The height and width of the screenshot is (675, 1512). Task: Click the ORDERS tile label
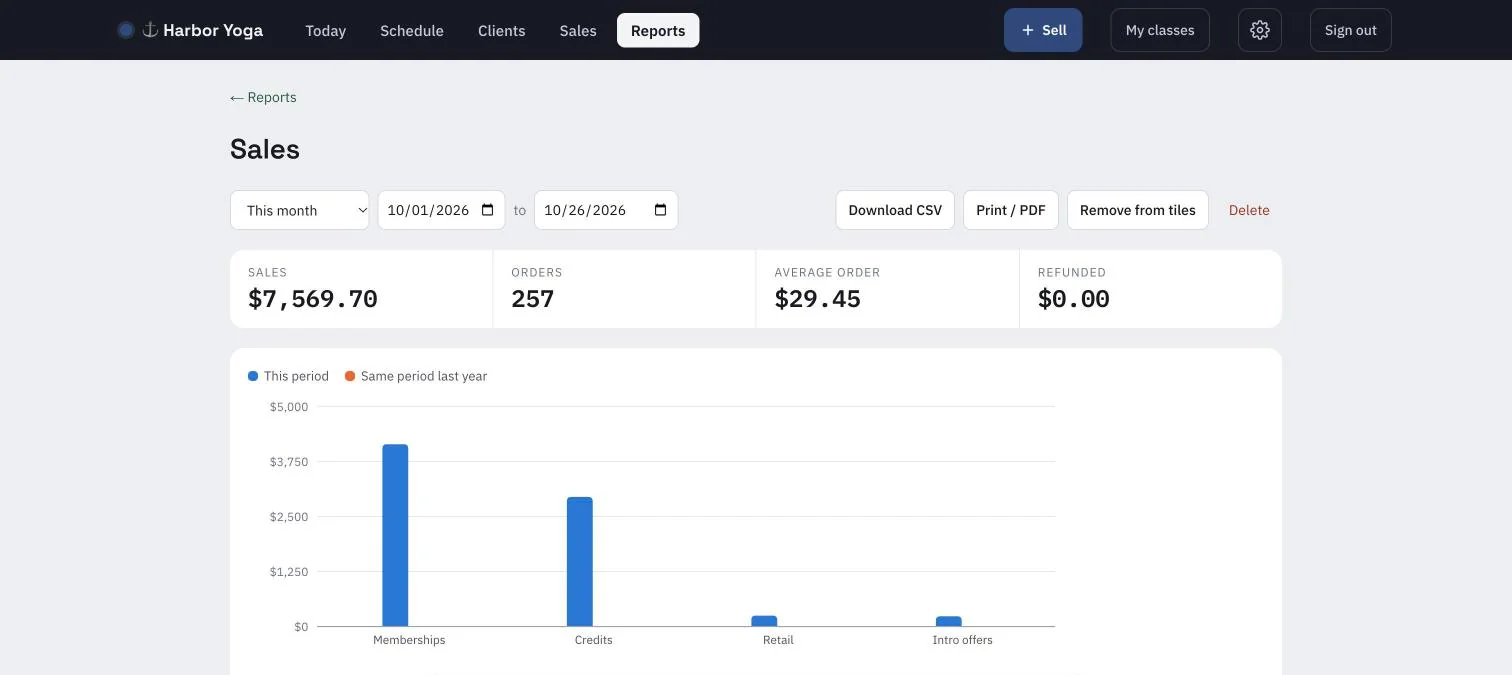click(x=537, y=272)
